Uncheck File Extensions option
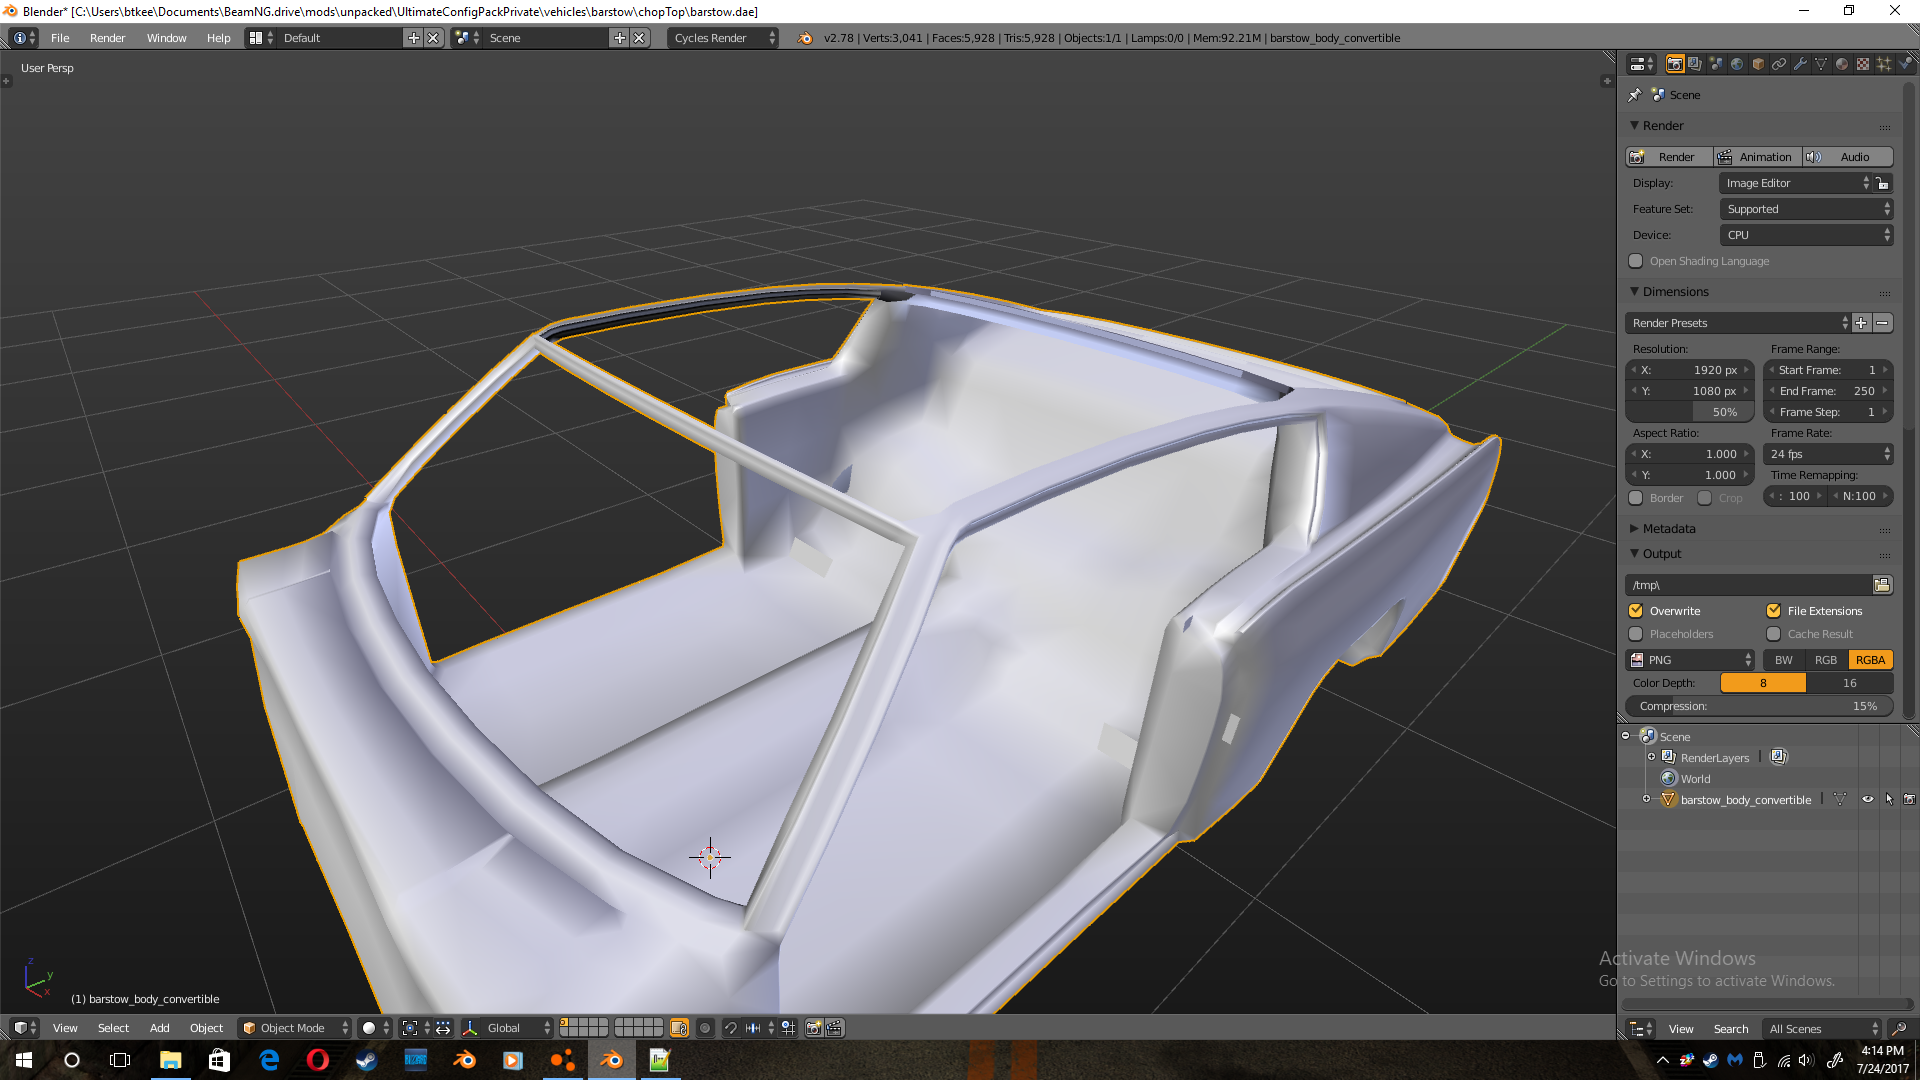 point(1774,611)
